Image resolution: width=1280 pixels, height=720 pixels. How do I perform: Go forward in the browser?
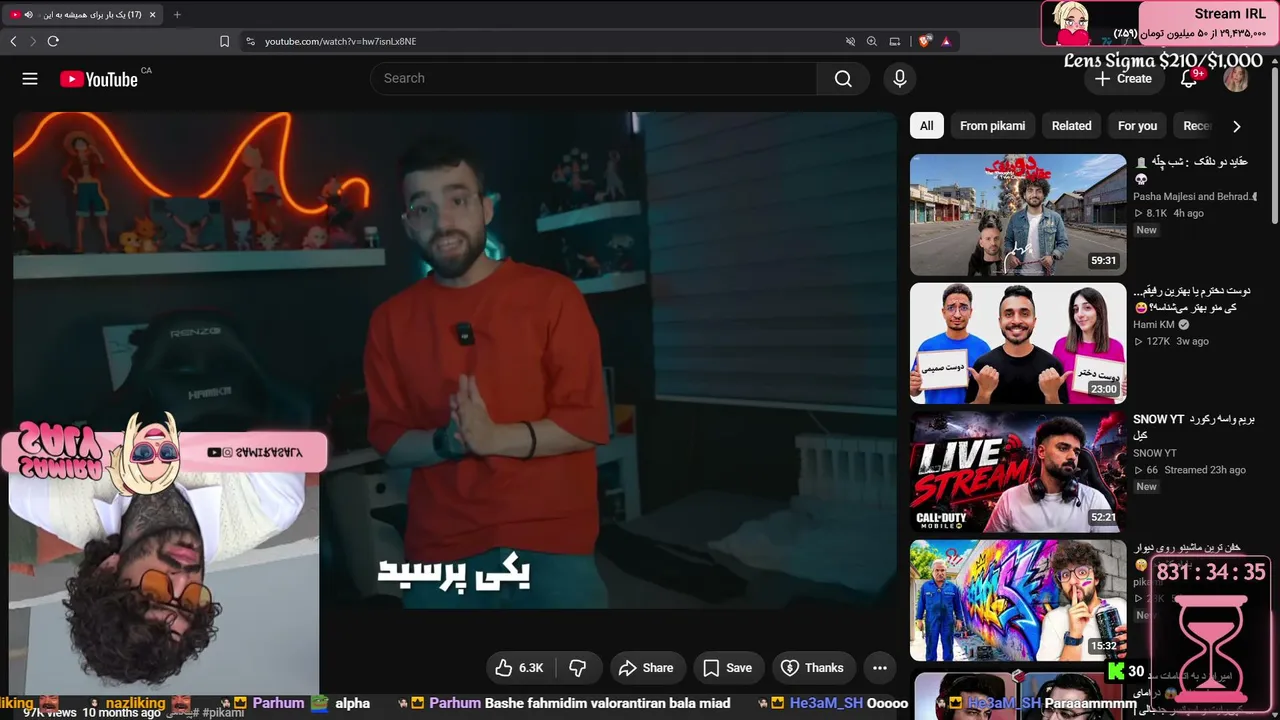click(x=33, y=41)
